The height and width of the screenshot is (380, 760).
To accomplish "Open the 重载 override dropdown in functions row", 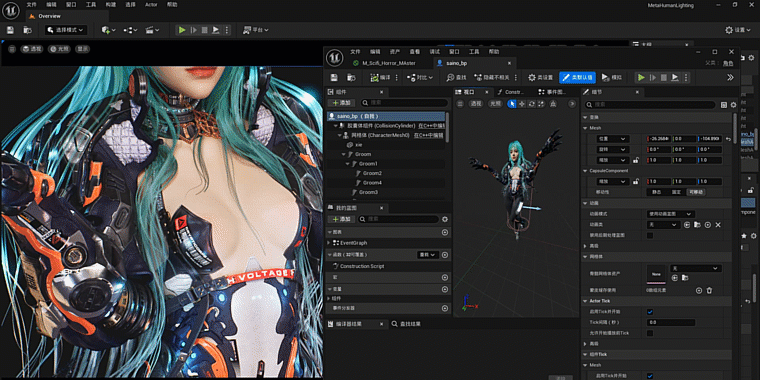I will (x=428, y=254).
